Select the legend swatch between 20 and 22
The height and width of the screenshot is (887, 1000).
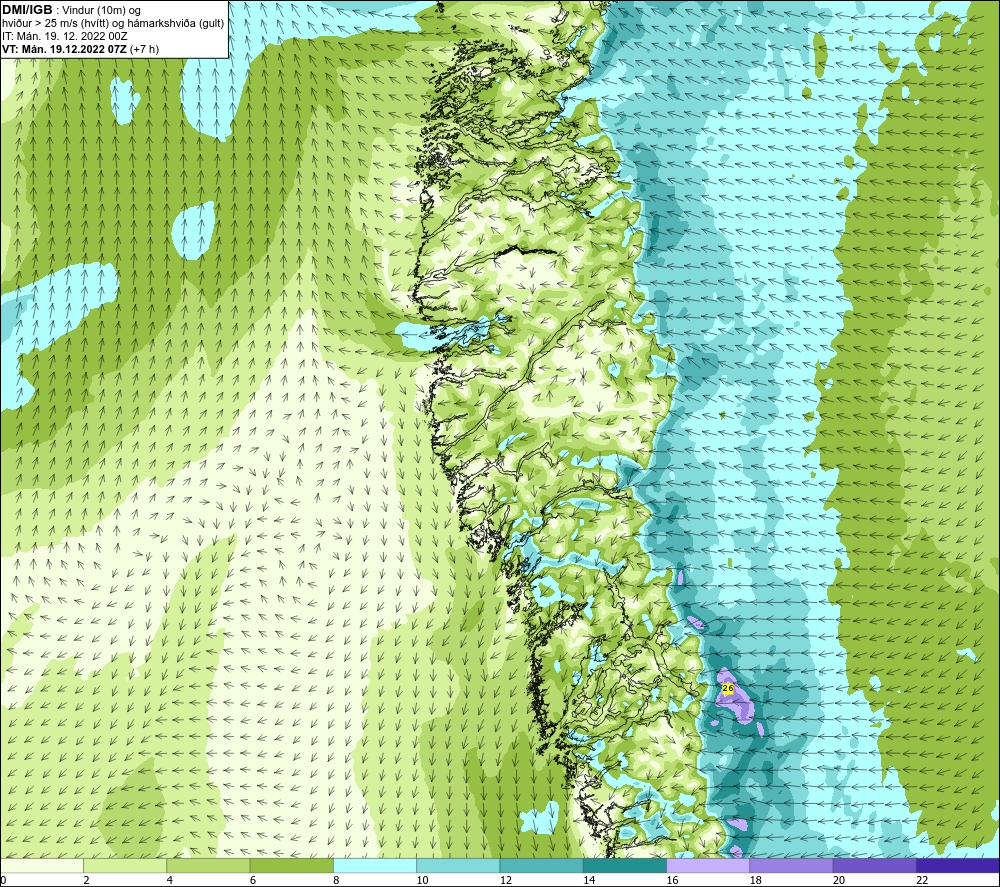(874, 865)
